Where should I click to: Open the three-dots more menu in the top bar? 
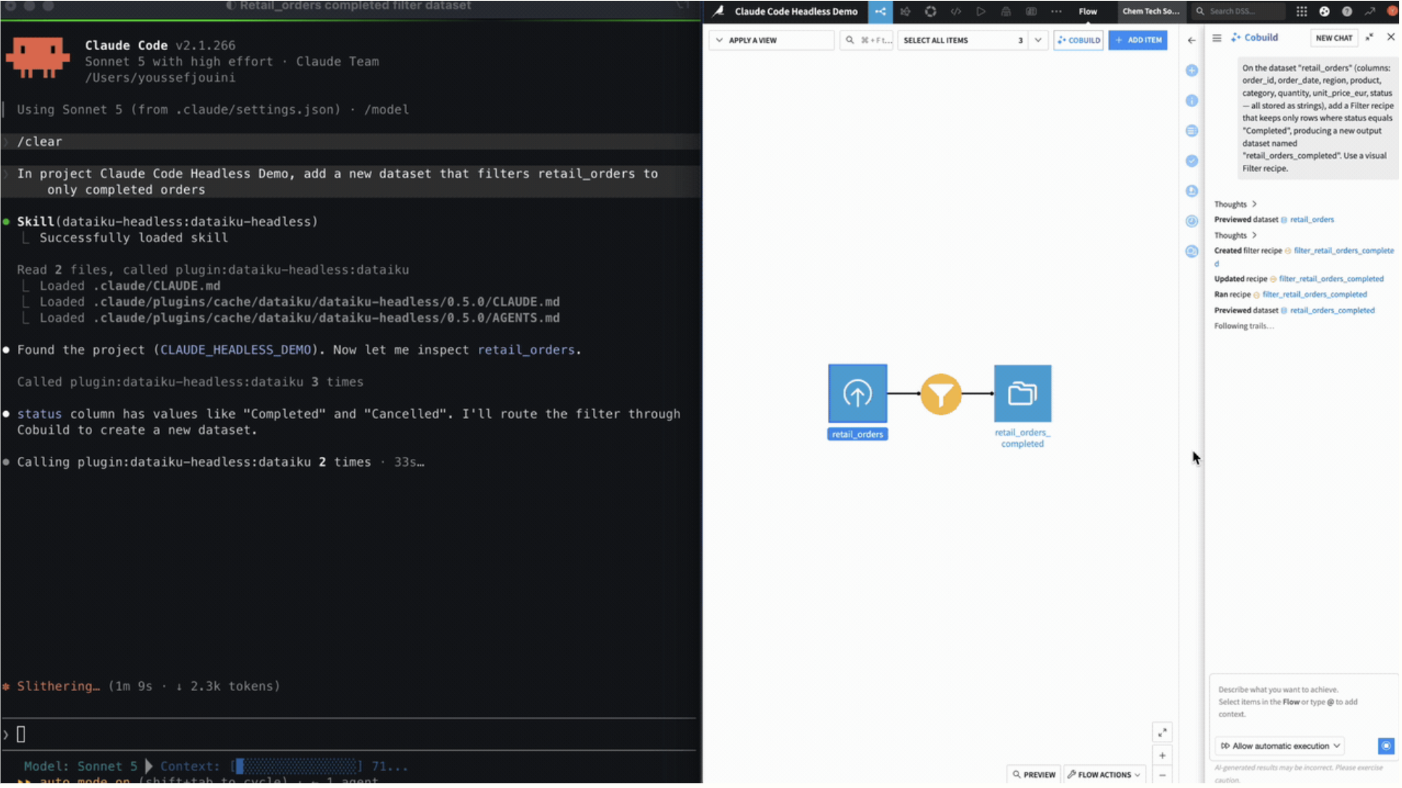1056,11
